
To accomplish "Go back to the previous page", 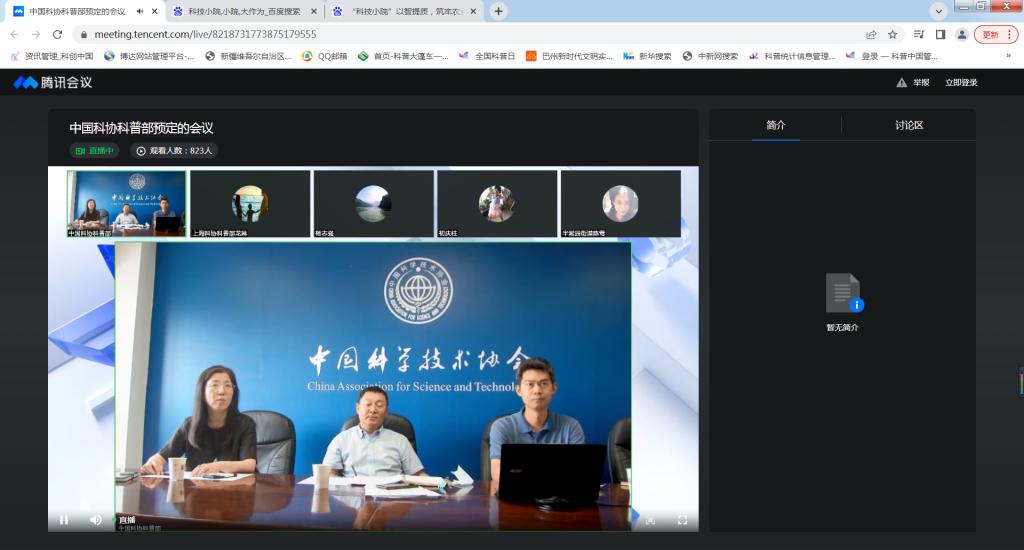I will point(15,34).
